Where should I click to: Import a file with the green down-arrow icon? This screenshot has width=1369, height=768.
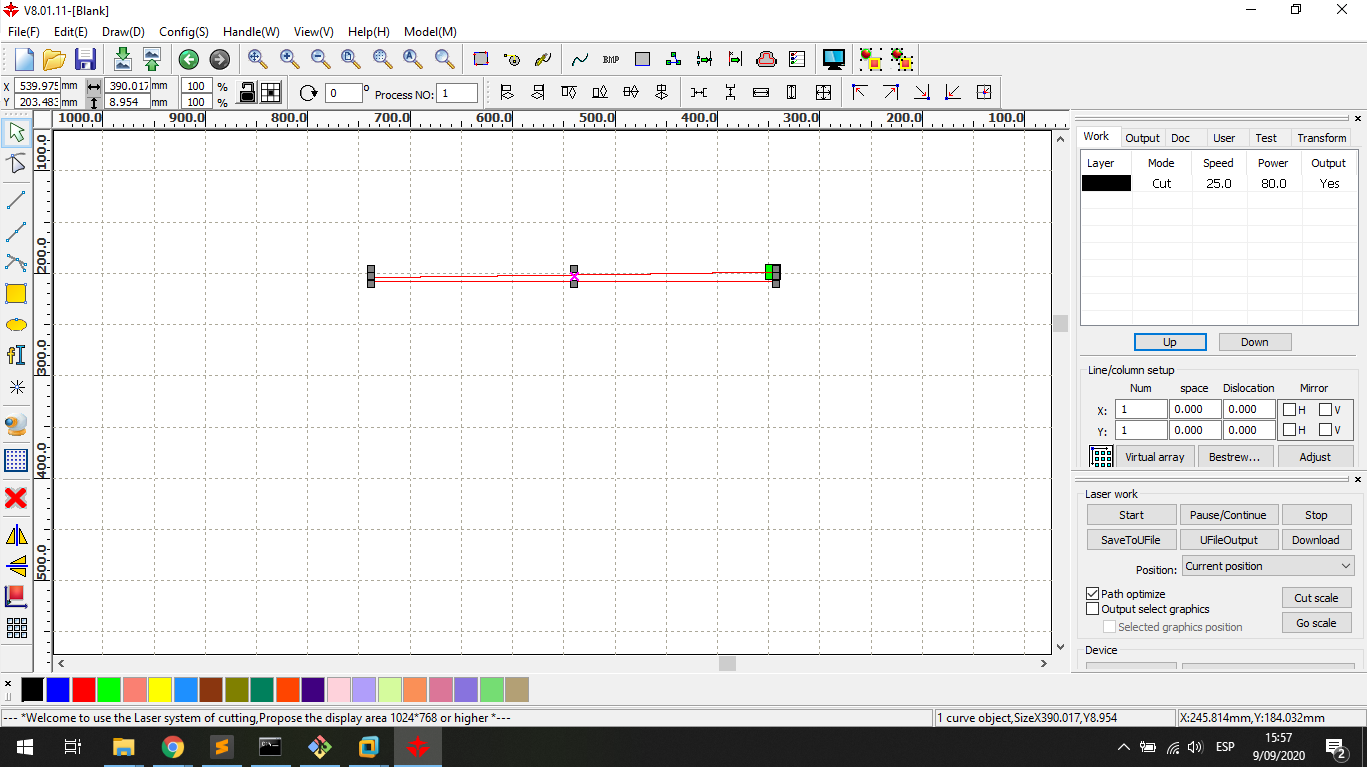tap(122, 59)
